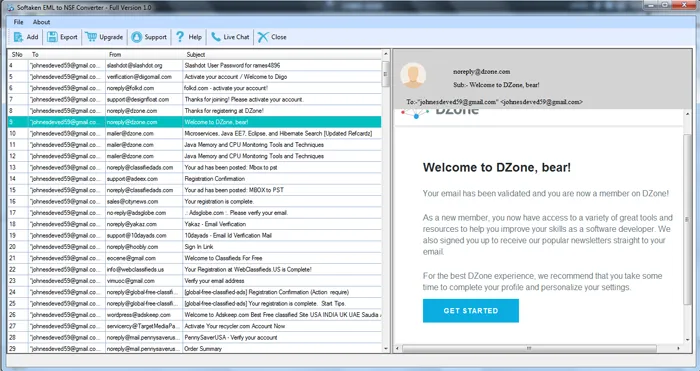
Task: Click the email list vertical scrollbar thumb
Action: point(386,73)
